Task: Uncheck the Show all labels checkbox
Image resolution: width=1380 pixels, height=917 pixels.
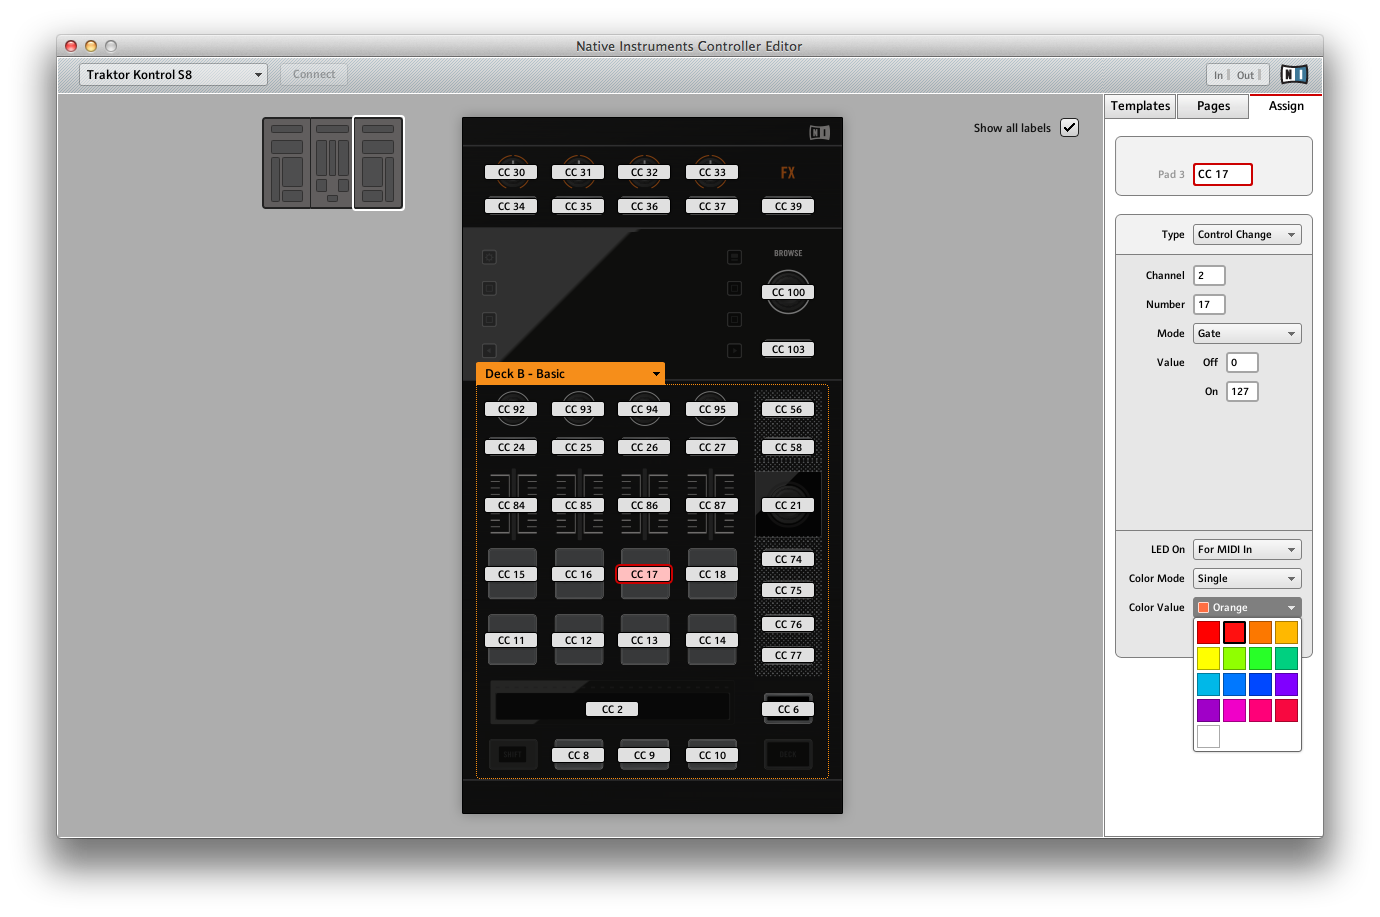Action: 1069,127
